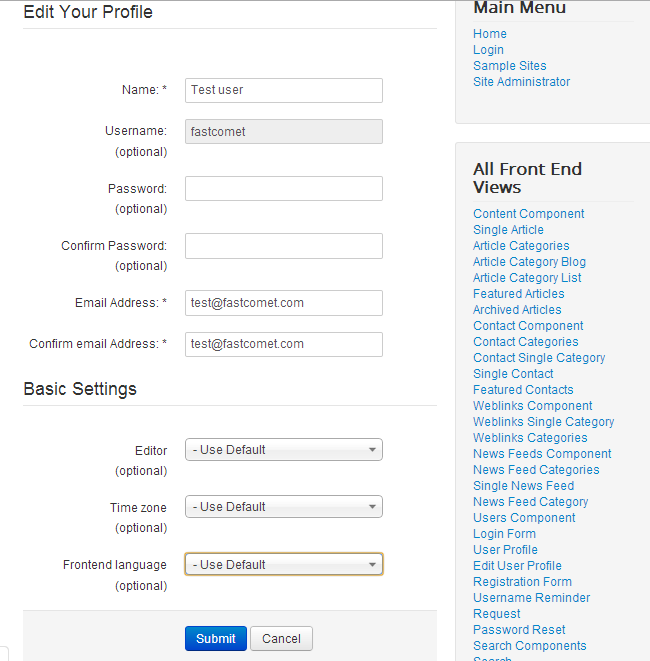Viewport: 650px width, 661px height.
Task: Open the Content Component link
Action: pyautogui.click(x=529, y=214)
